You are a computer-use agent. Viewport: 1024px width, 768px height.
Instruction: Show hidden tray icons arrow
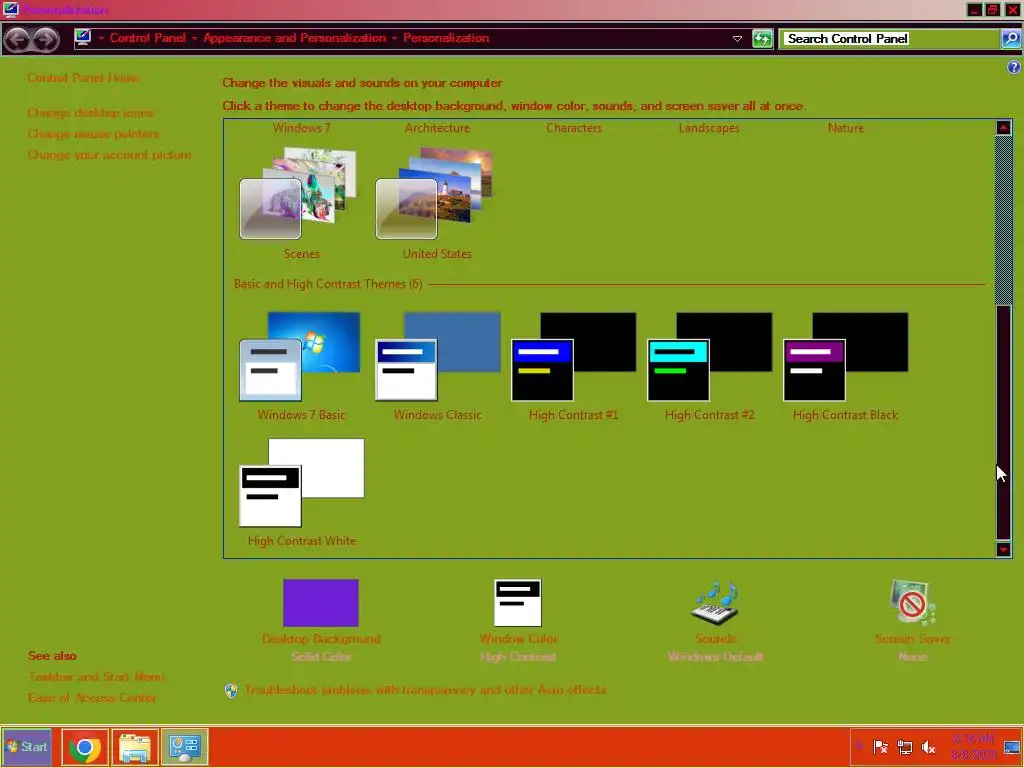[859, 746]
